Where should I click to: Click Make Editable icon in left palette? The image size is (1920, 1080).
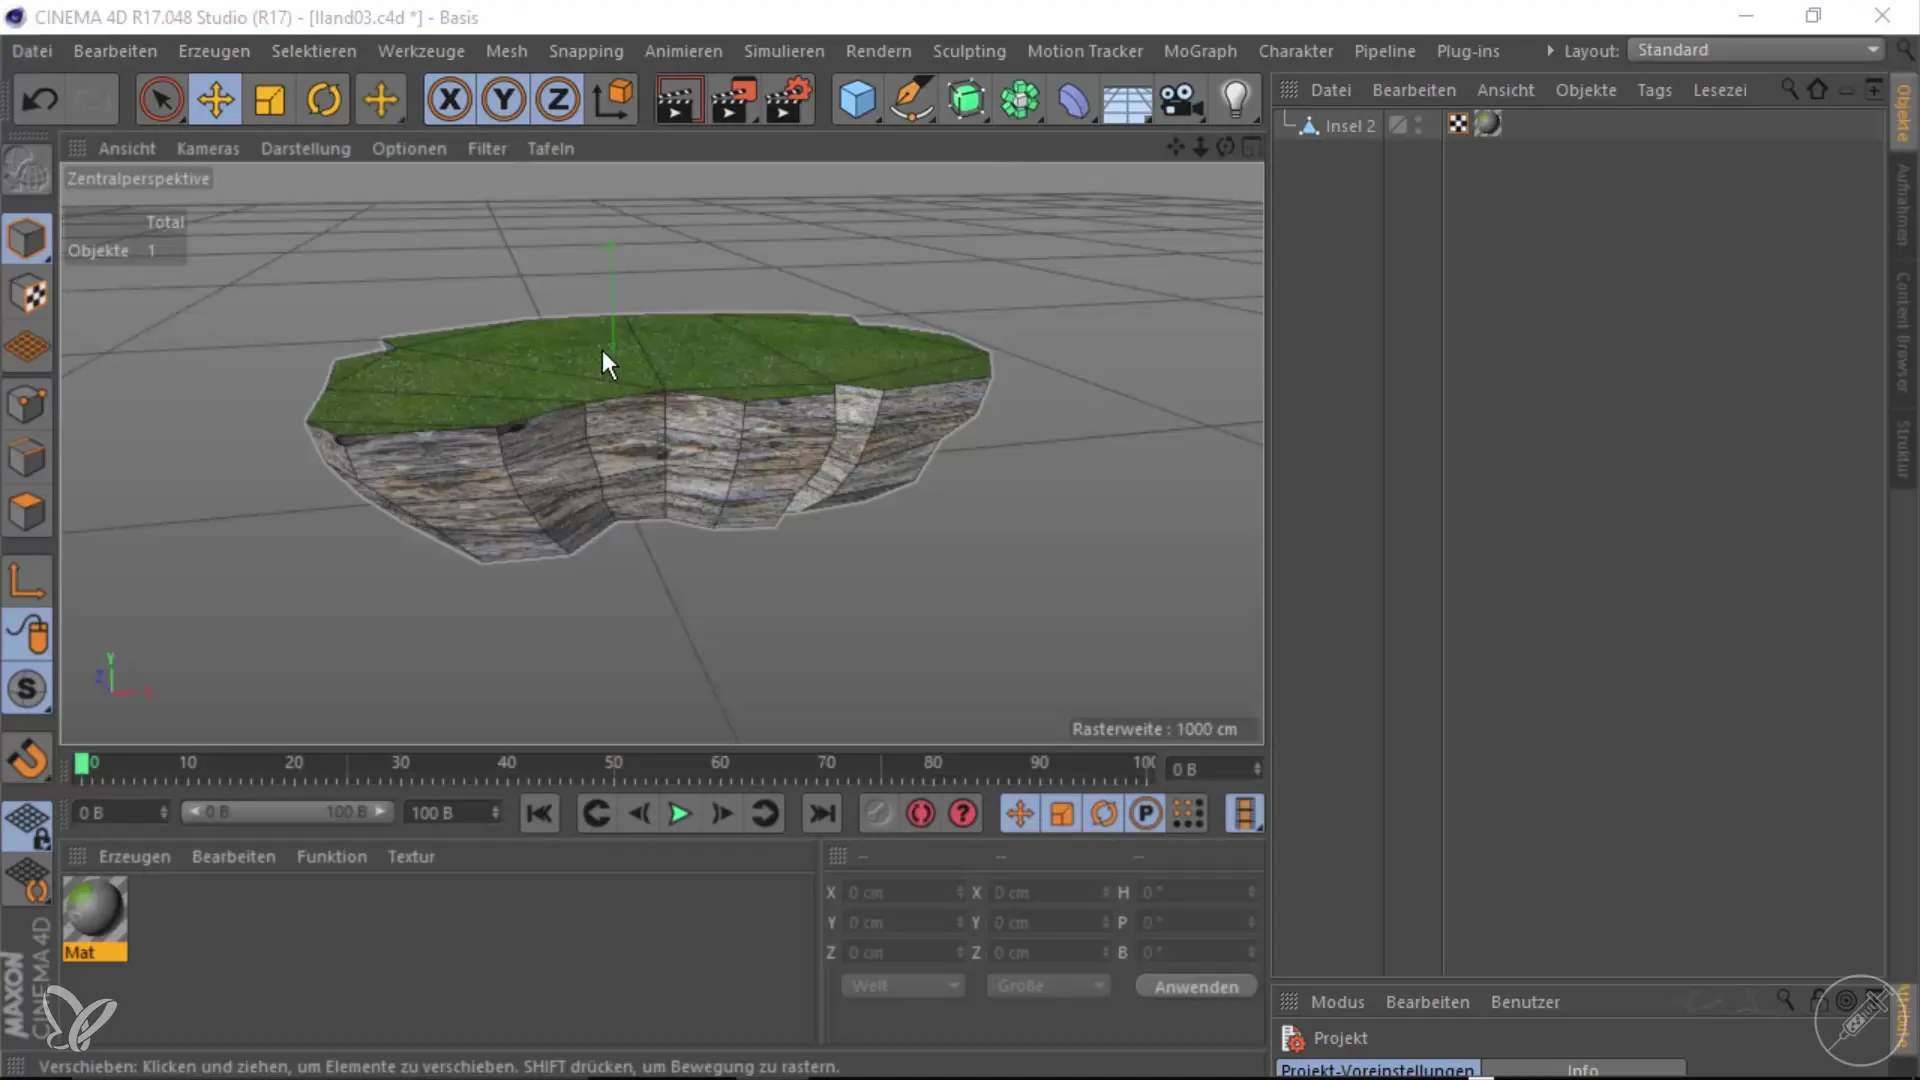[27, 171]
